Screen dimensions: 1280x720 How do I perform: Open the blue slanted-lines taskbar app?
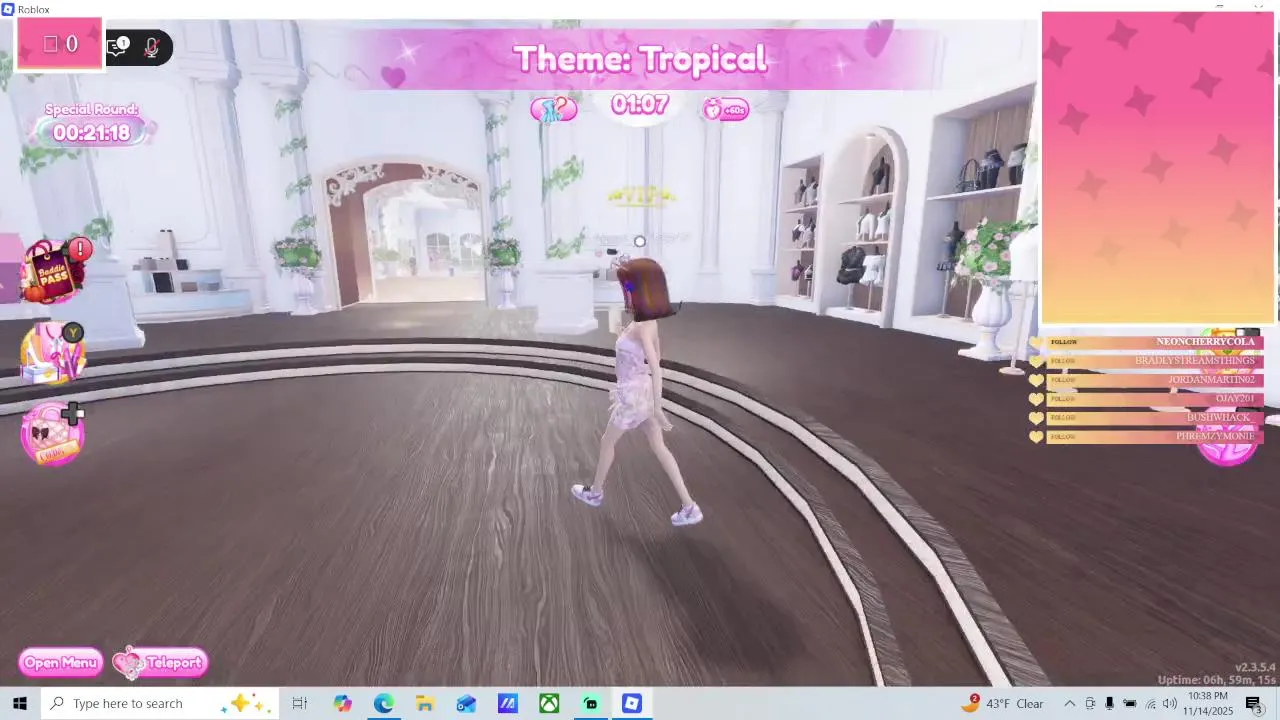click(x=507, y=703)
